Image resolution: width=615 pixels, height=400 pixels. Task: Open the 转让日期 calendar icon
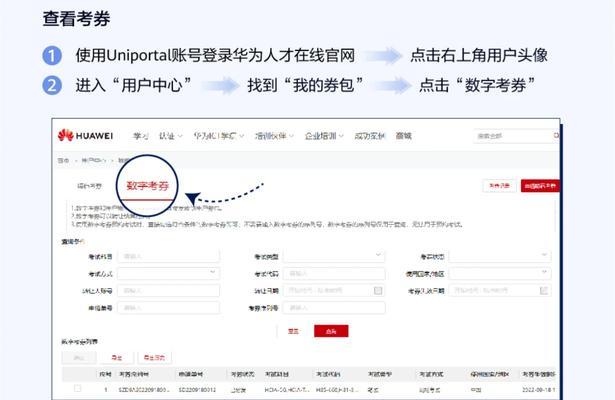[378, 291]
